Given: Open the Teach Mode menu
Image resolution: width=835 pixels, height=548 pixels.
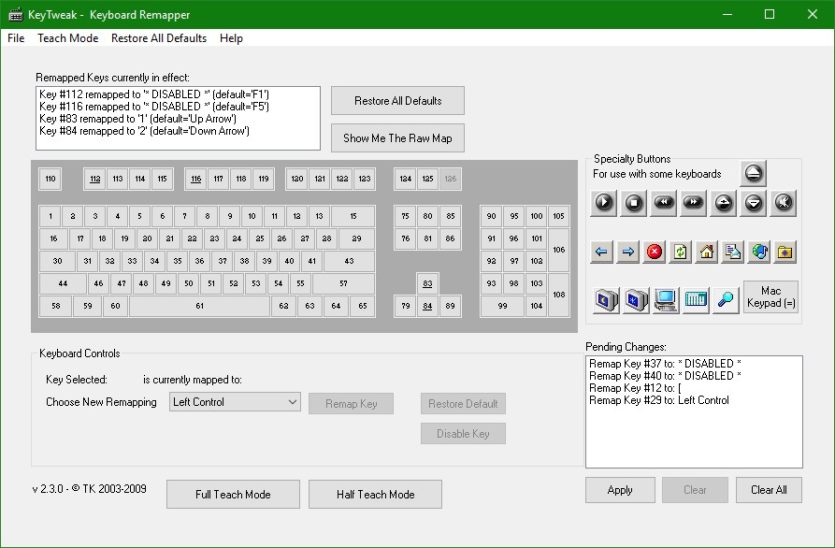Looking at the screenshot, I should click(68, 38).
